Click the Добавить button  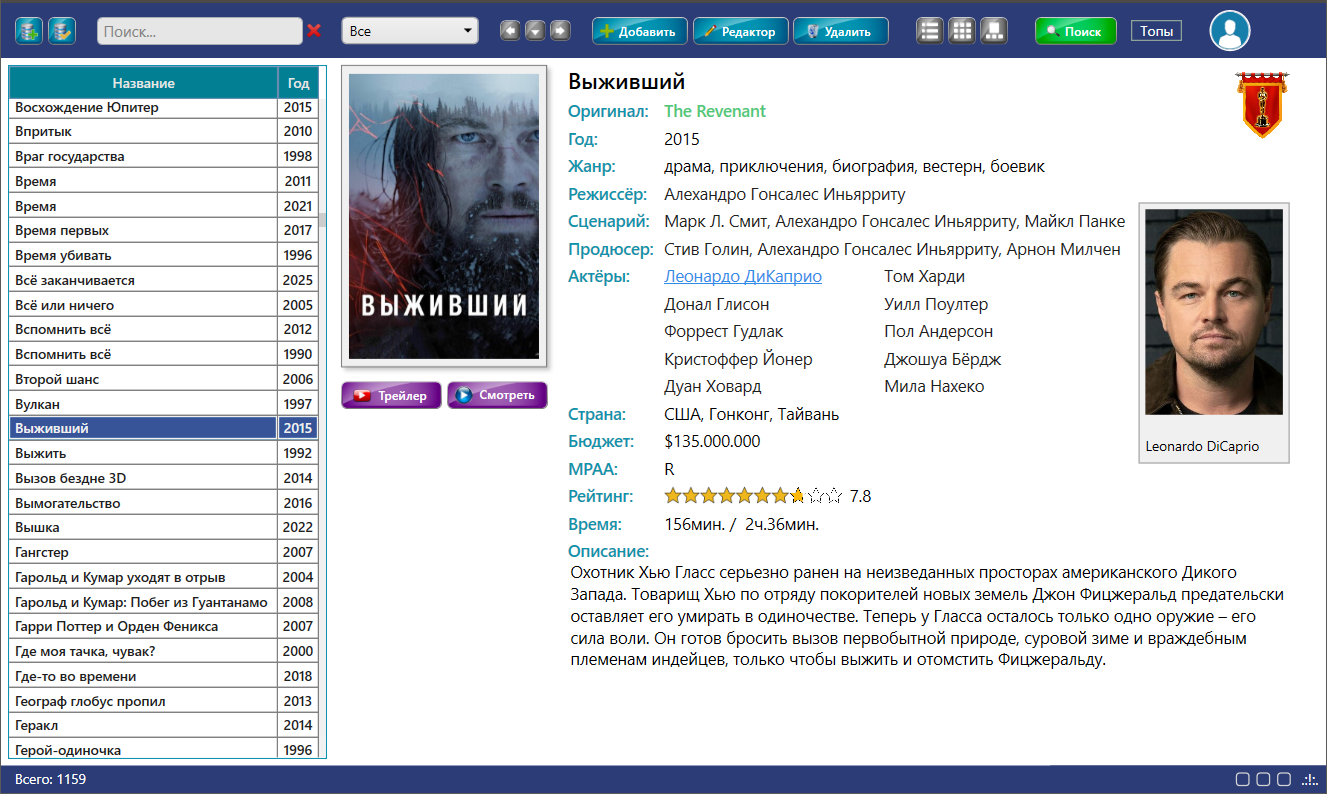coord(640,31)
